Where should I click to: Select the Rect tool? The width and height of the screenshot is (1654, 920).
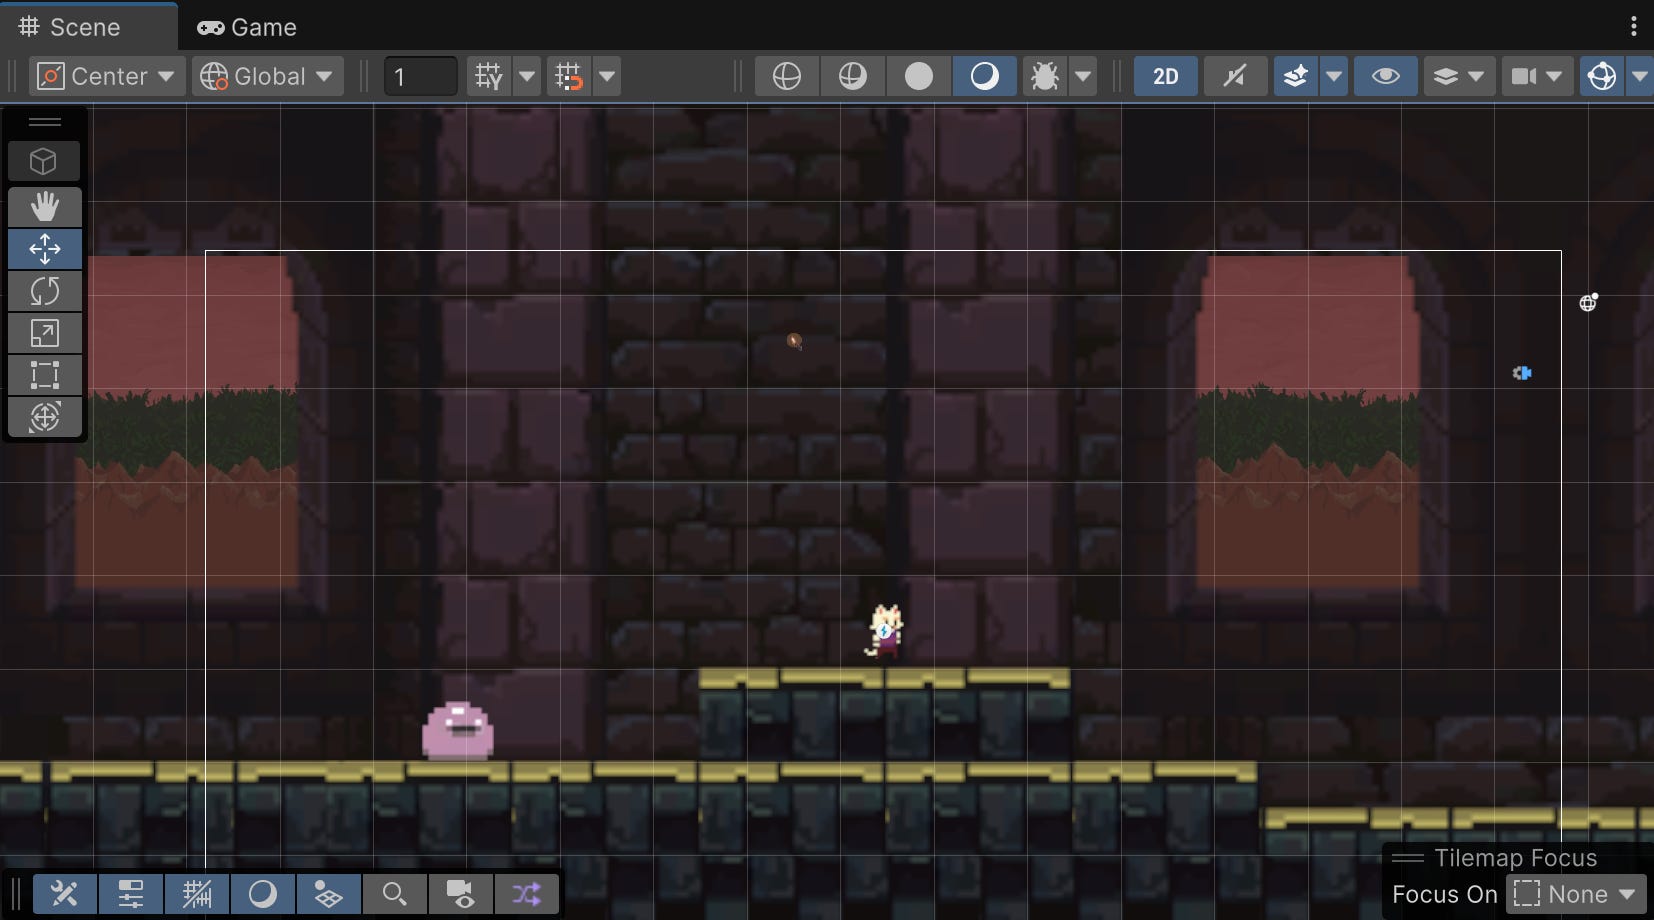45,375
